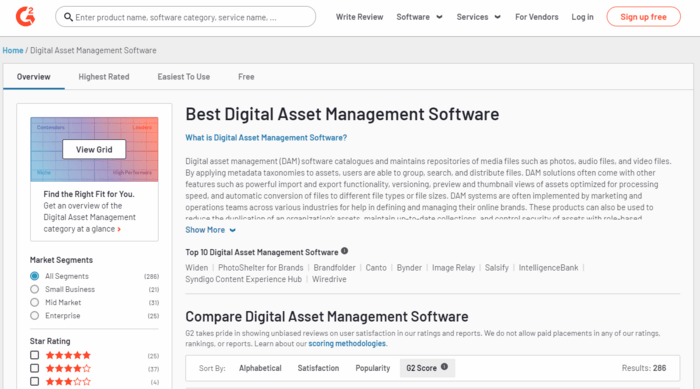Image resolution: width=700 pixels, height=389 pixels.
Task: Open Wiredrive in the top 10 list
Action: 329,279
